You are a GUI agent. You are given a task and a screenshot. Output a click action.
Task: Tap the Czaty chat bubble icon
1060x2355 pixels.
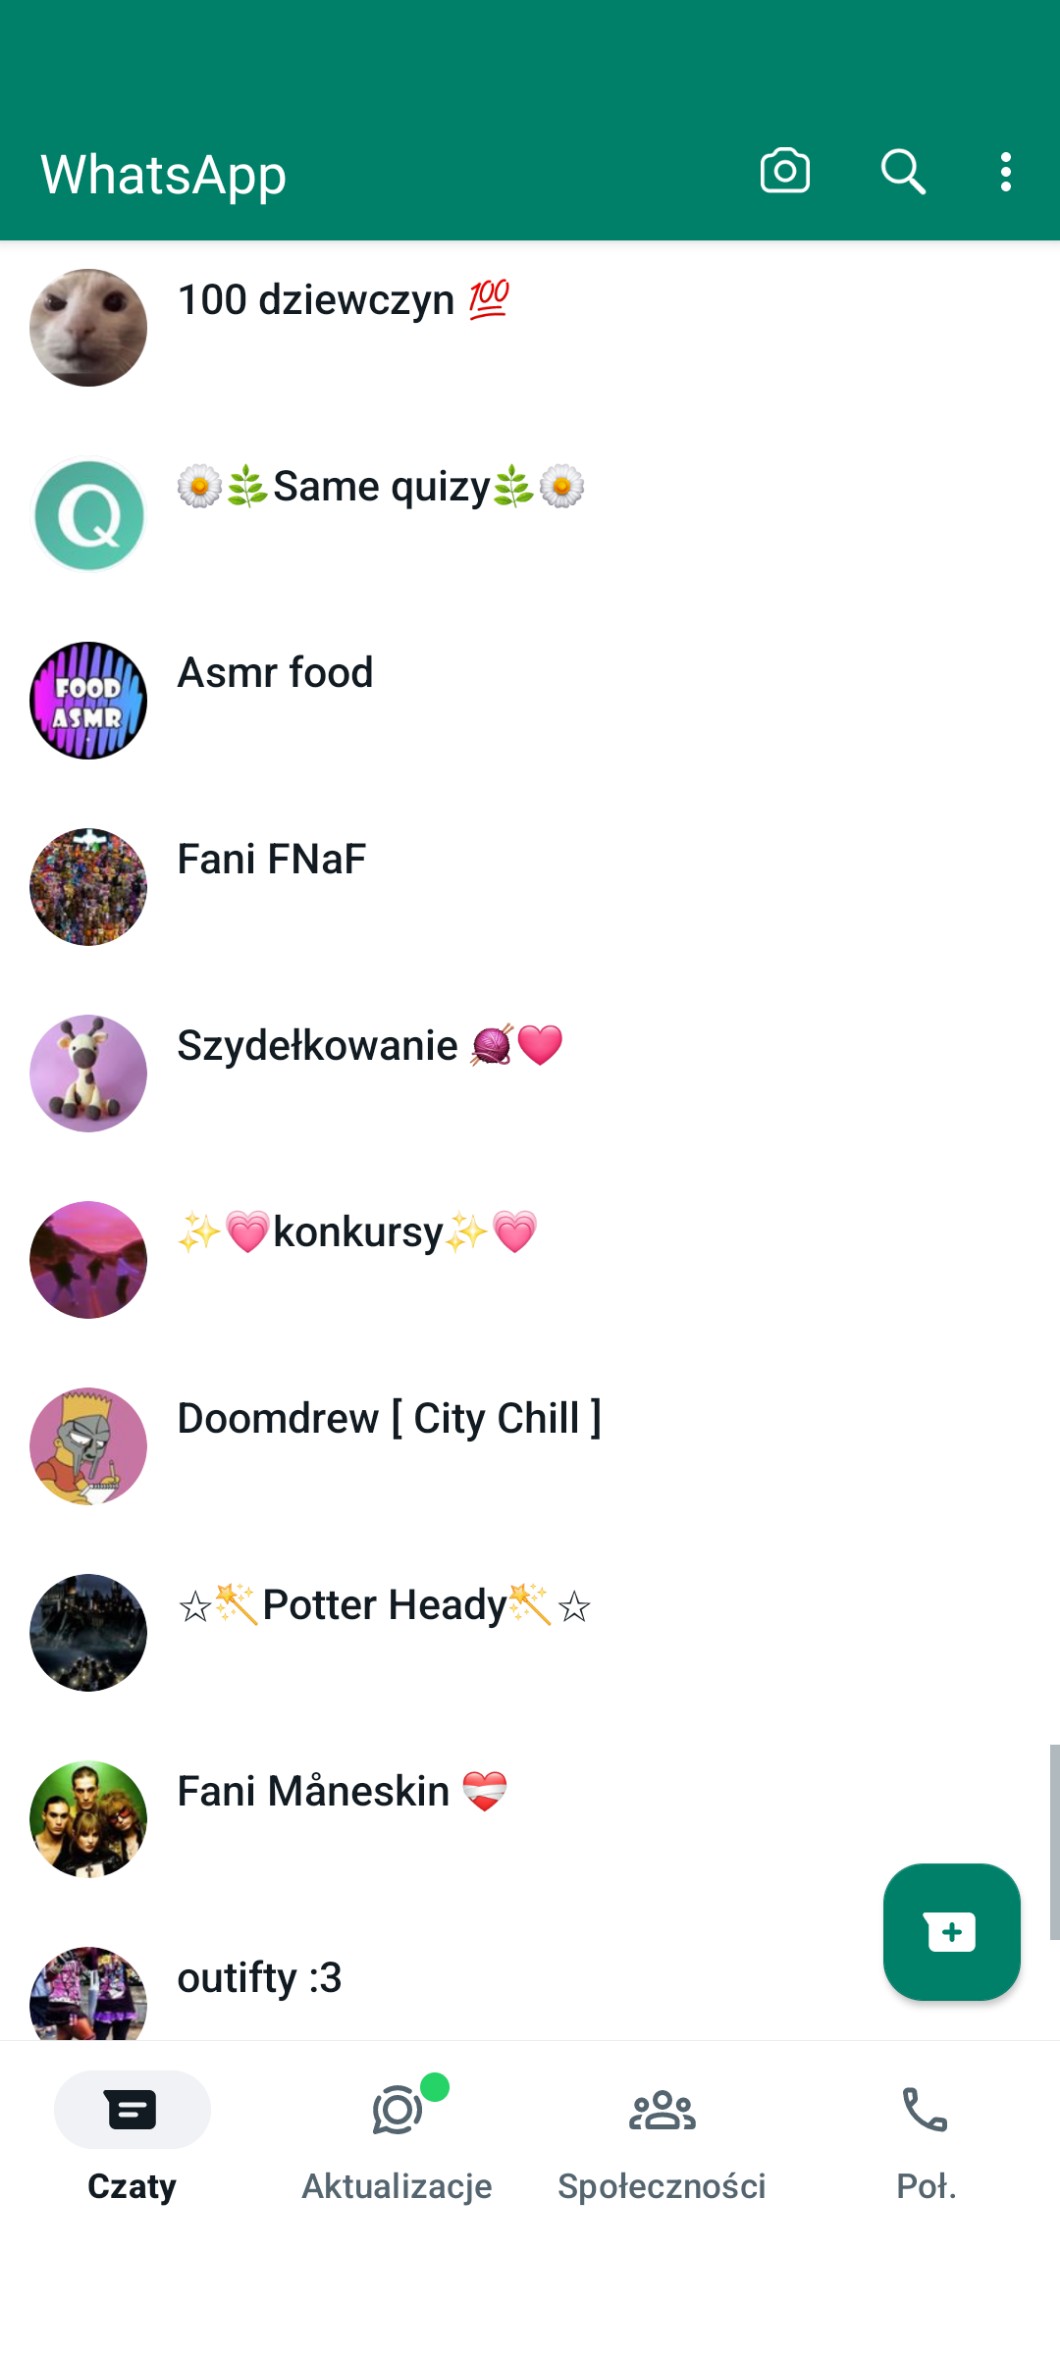pyautogui.click(x=131, y=2109)
